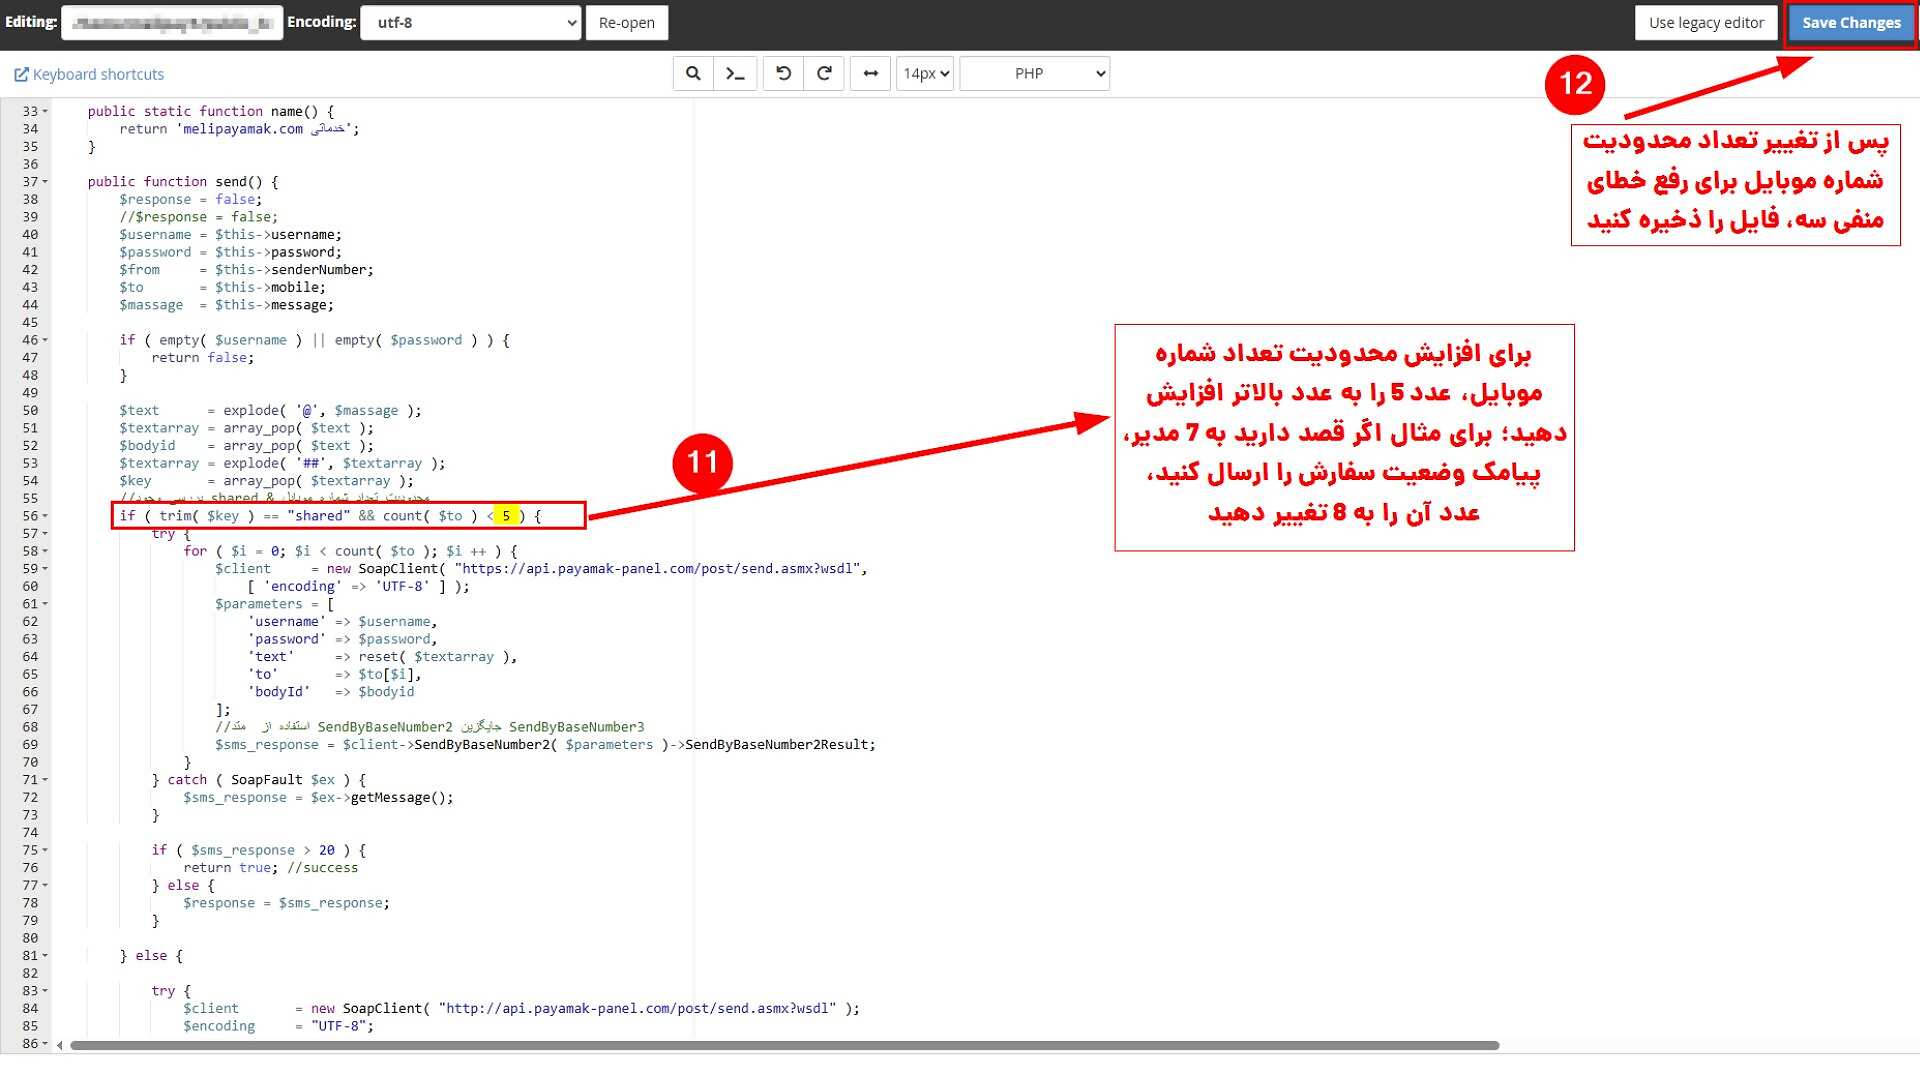This screenshot has height=1080, width=1920.
Task: Click '$response = $sms_response;' on line 78
Action: [287, 903]
